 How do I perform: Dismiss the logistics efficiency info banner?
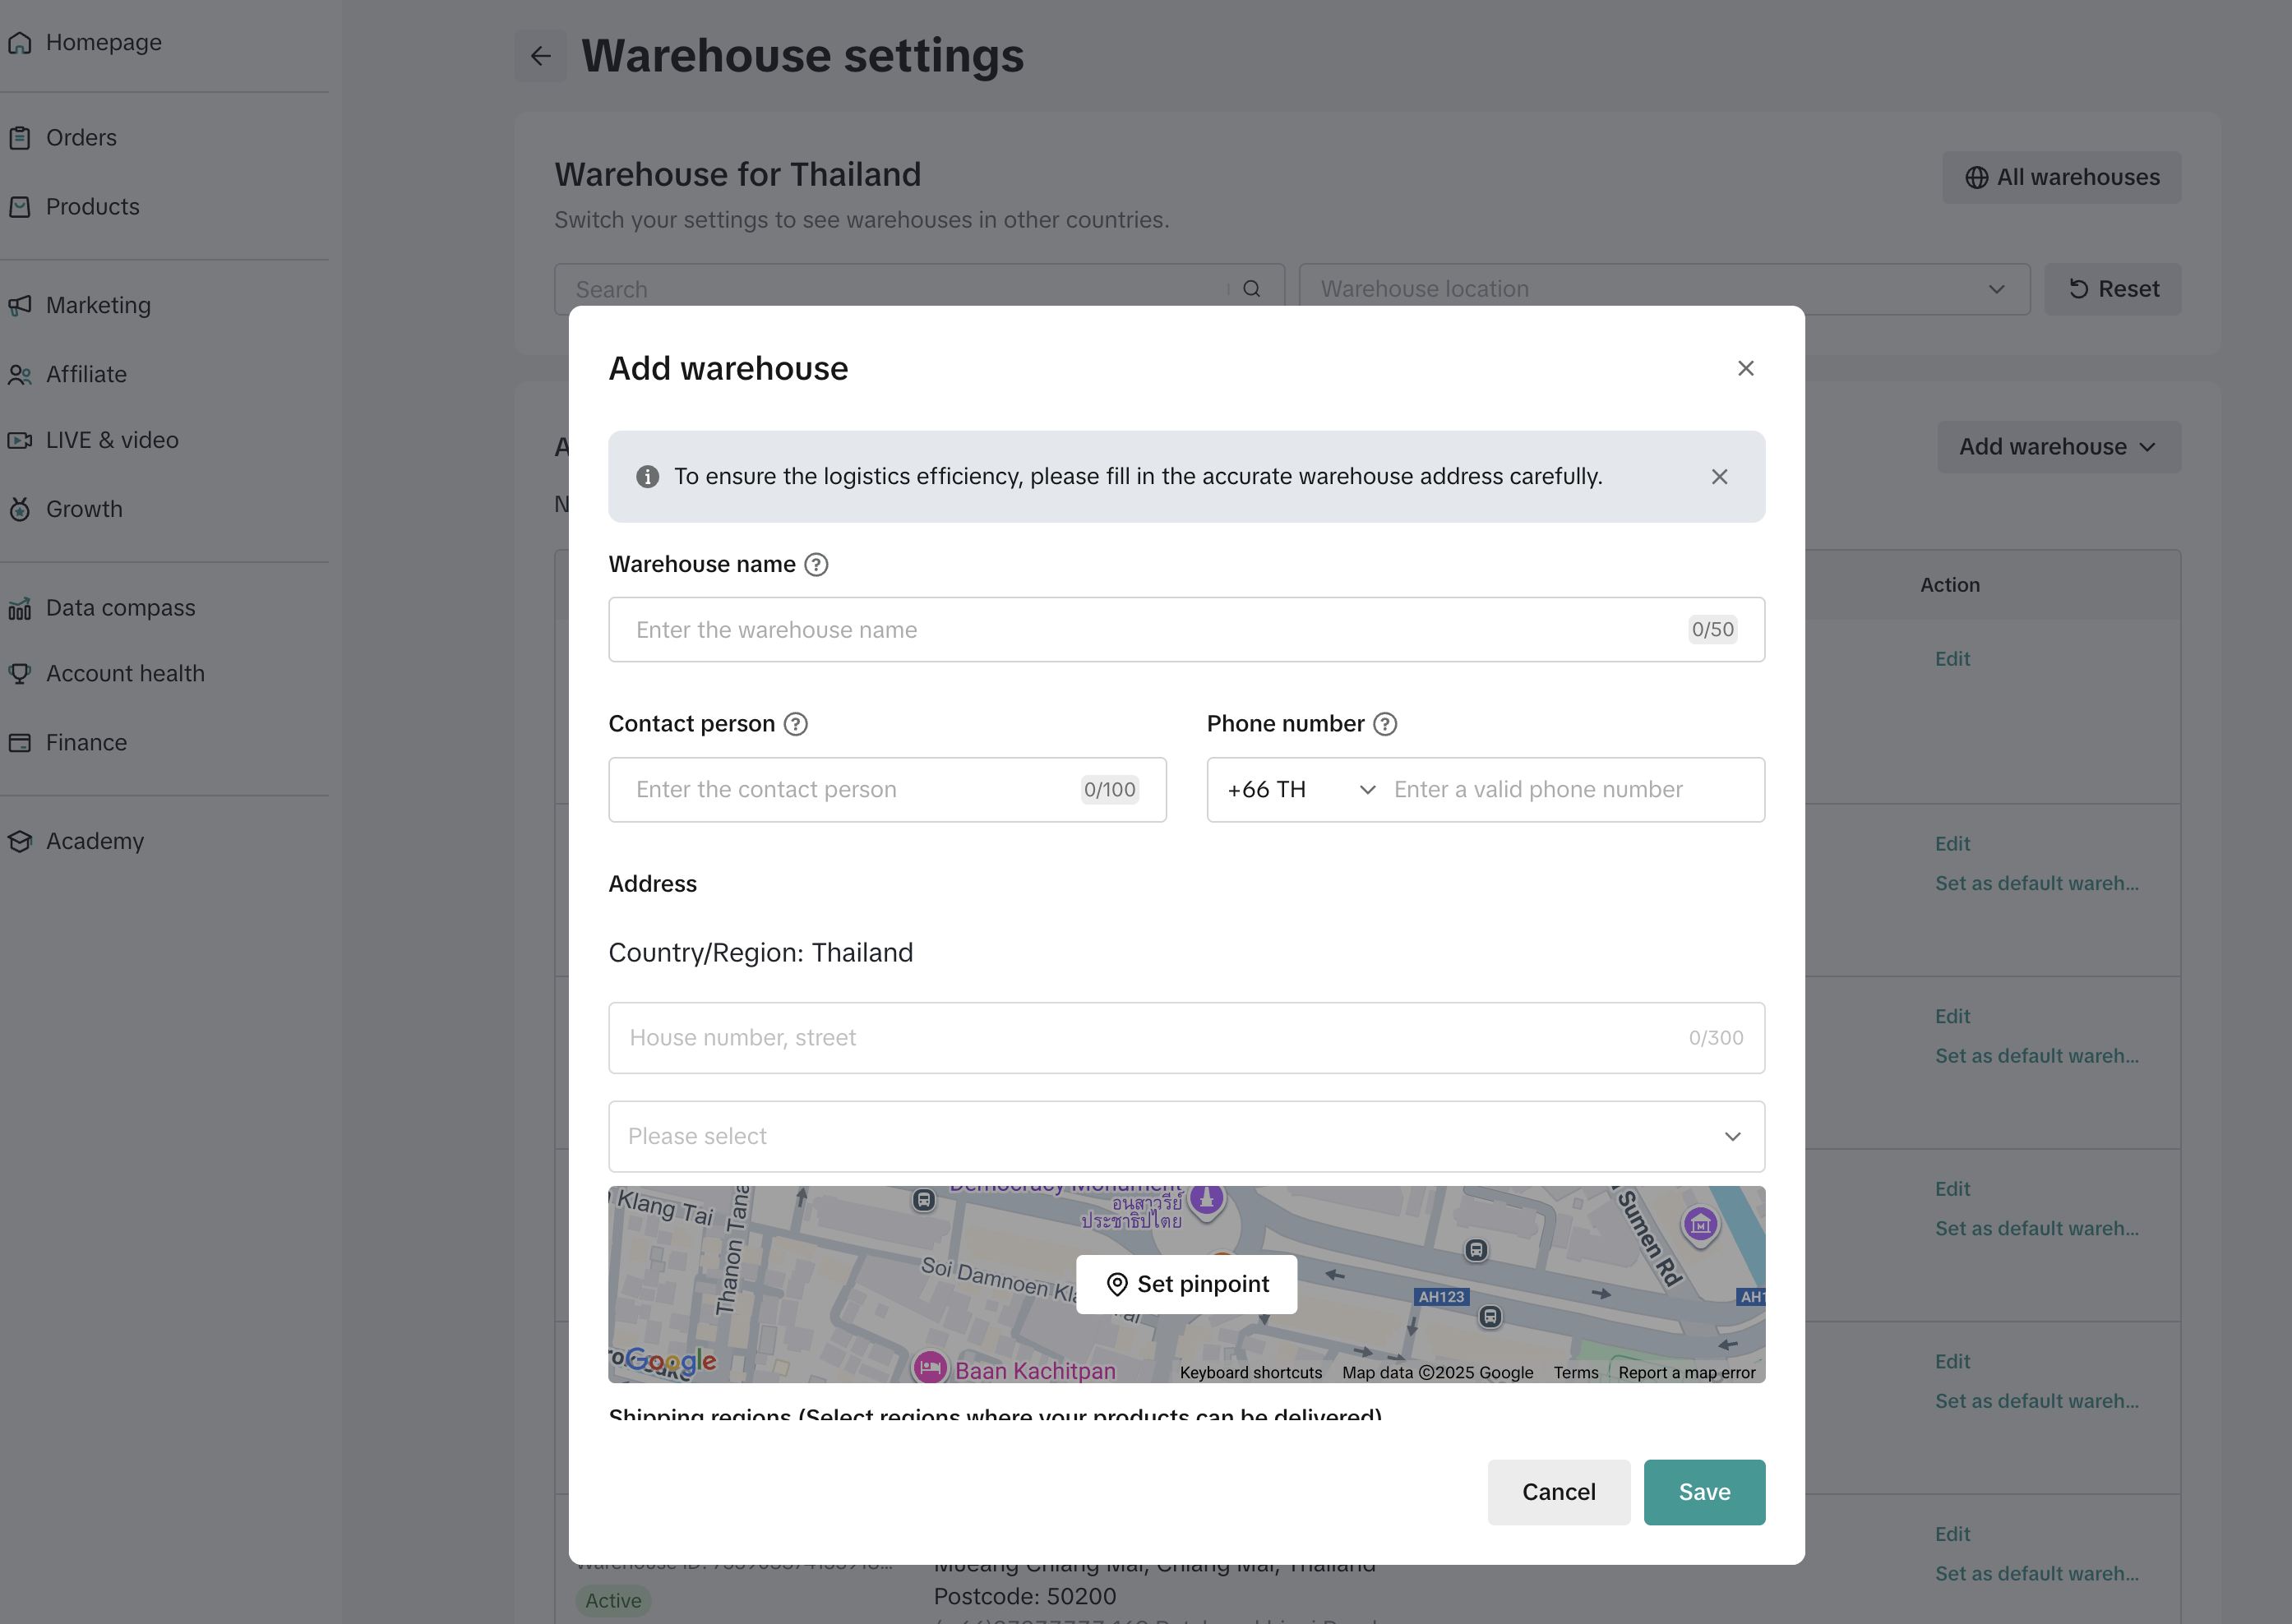tap(1719, 477)
